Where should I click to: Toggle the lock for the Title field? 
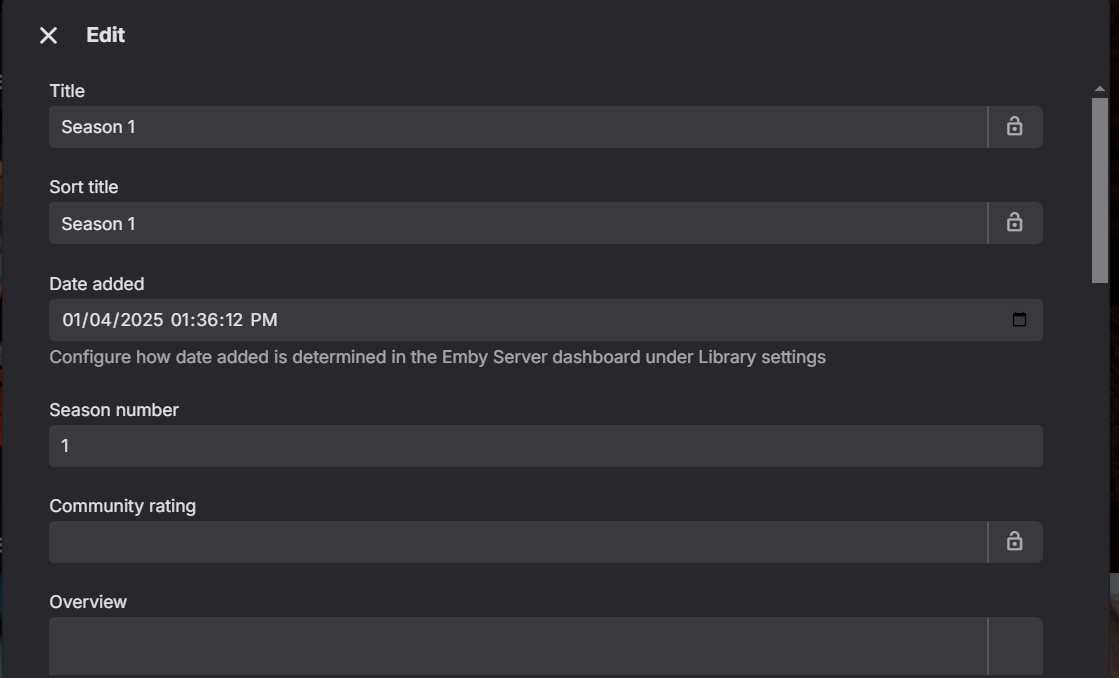1014,127
